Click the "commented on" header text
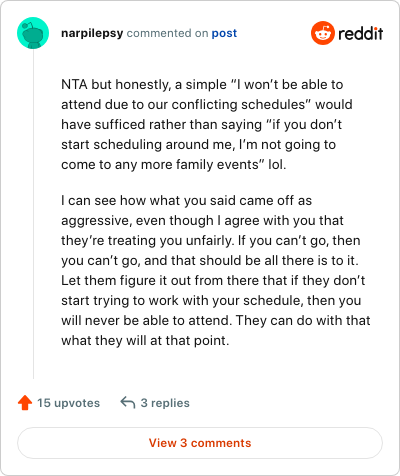The width and height of the screenshot is (400, 476). 167,33
